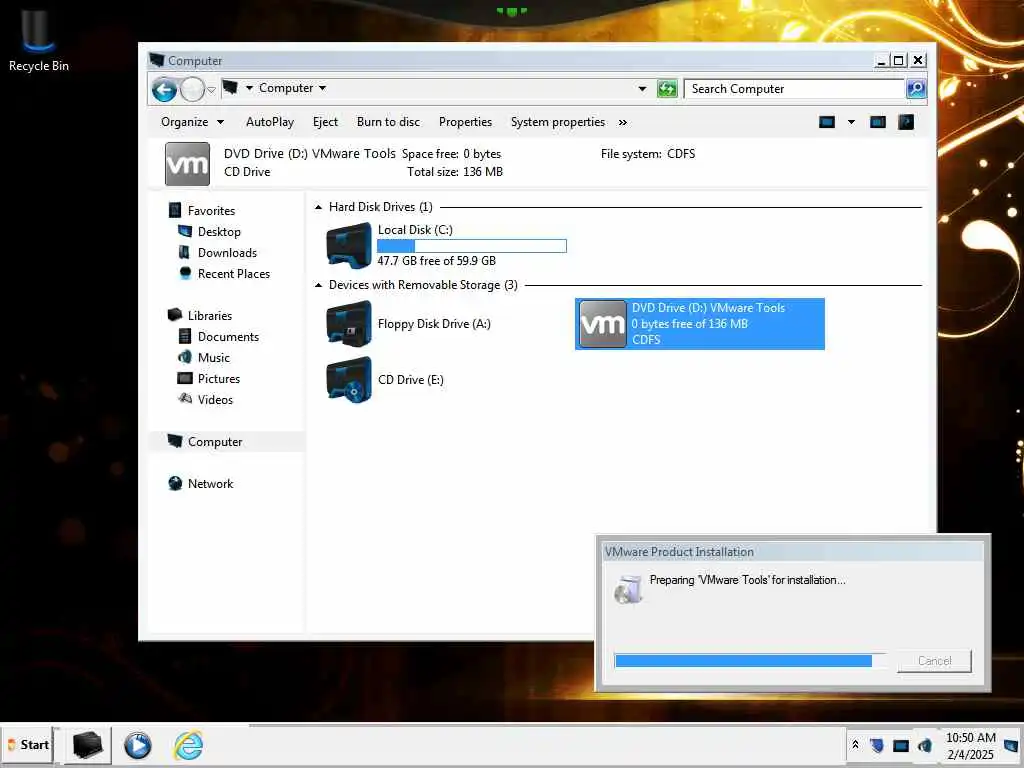Collapse the Hard Disk Drives group
Screen dimensions: 1024x768
[x=318, y=207]
